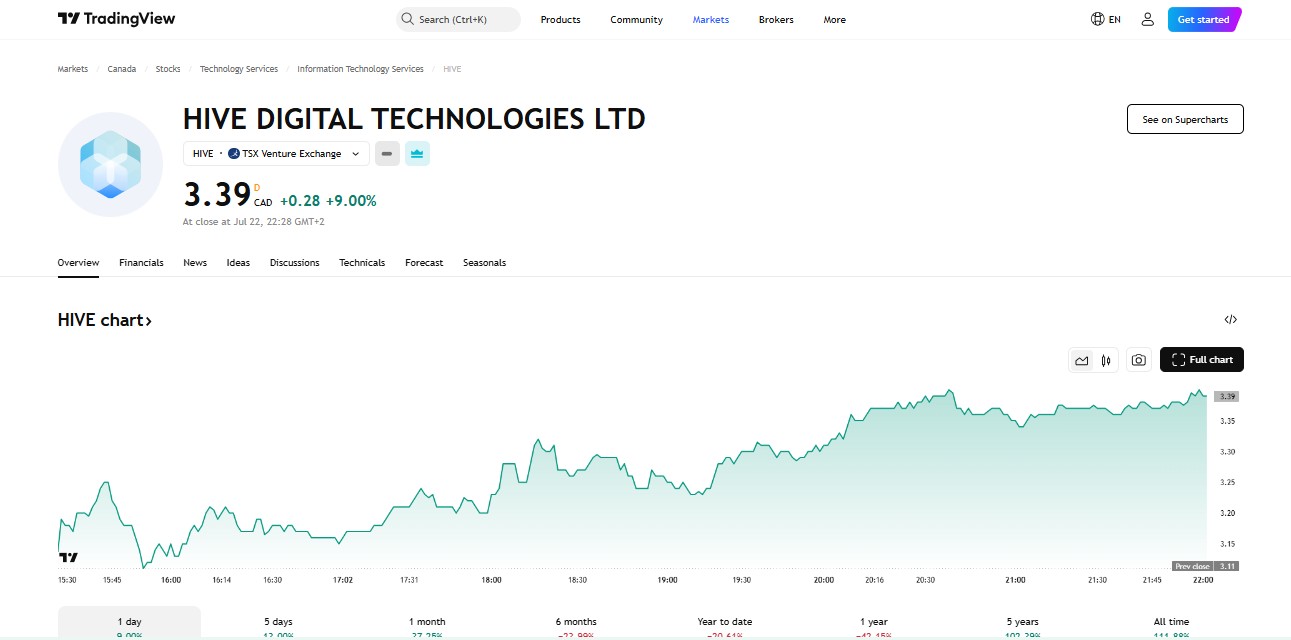Viewport: 1291px width, 640px height.
Task: Select the Overview tab
Action: 78,262
